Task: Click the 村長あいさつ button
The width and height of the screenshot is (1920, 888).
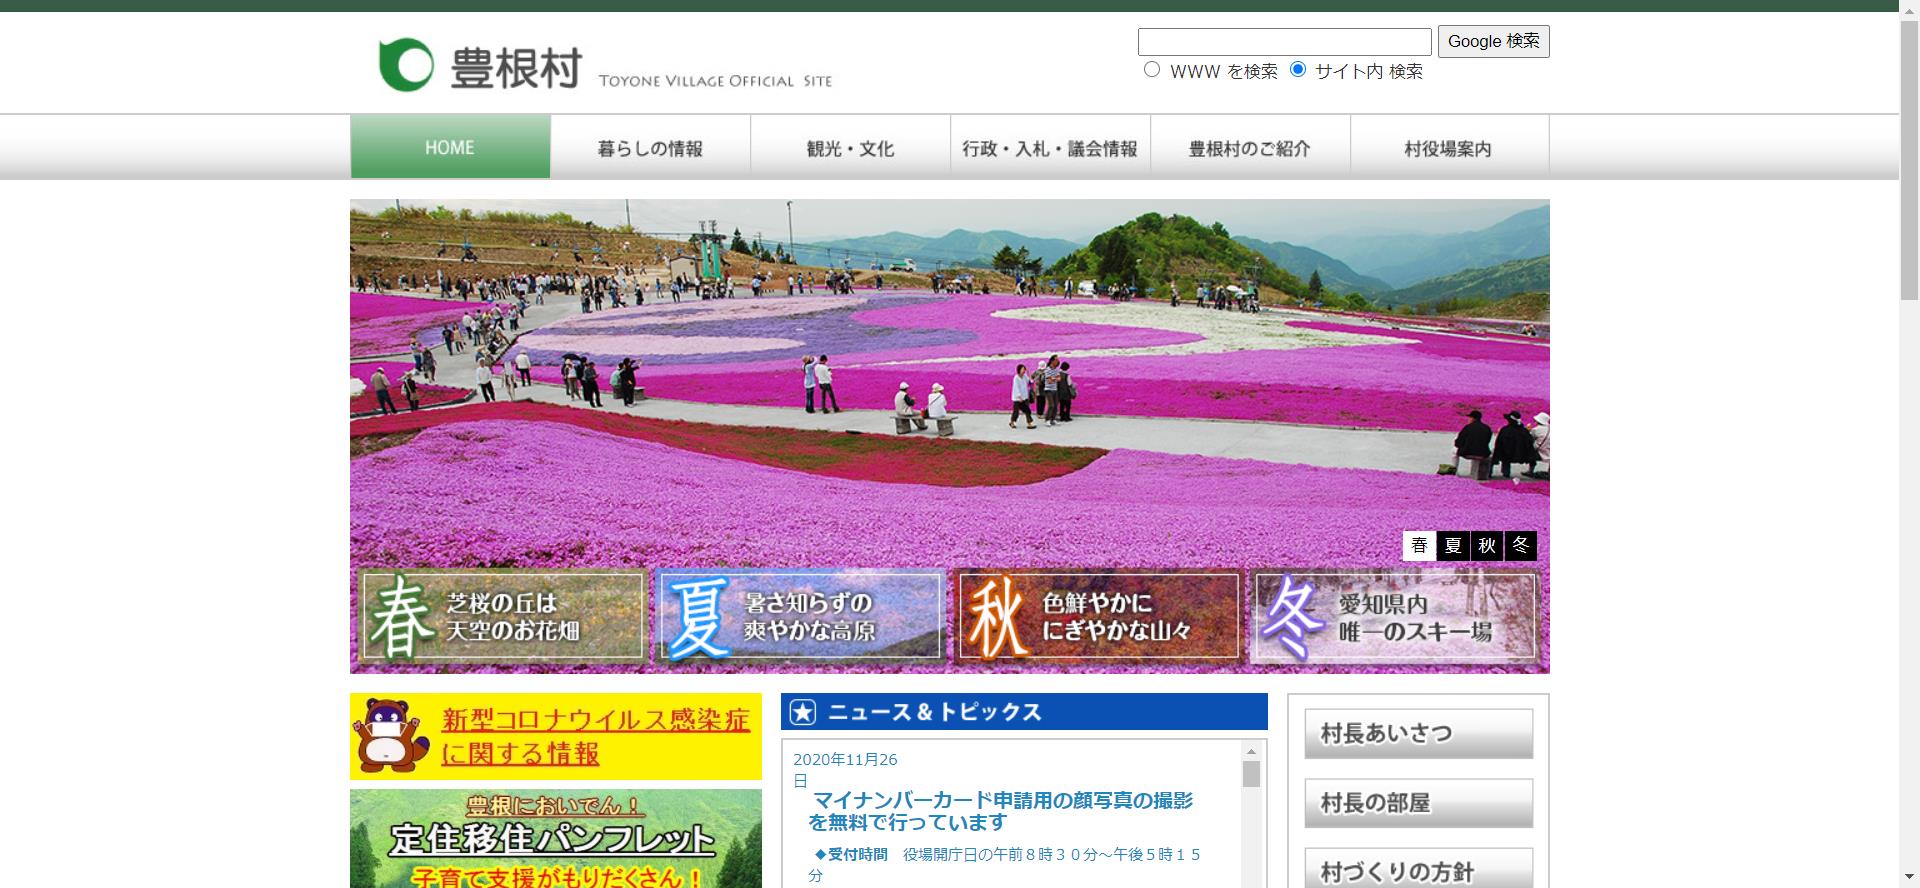Action: [x=1418, y=734]
